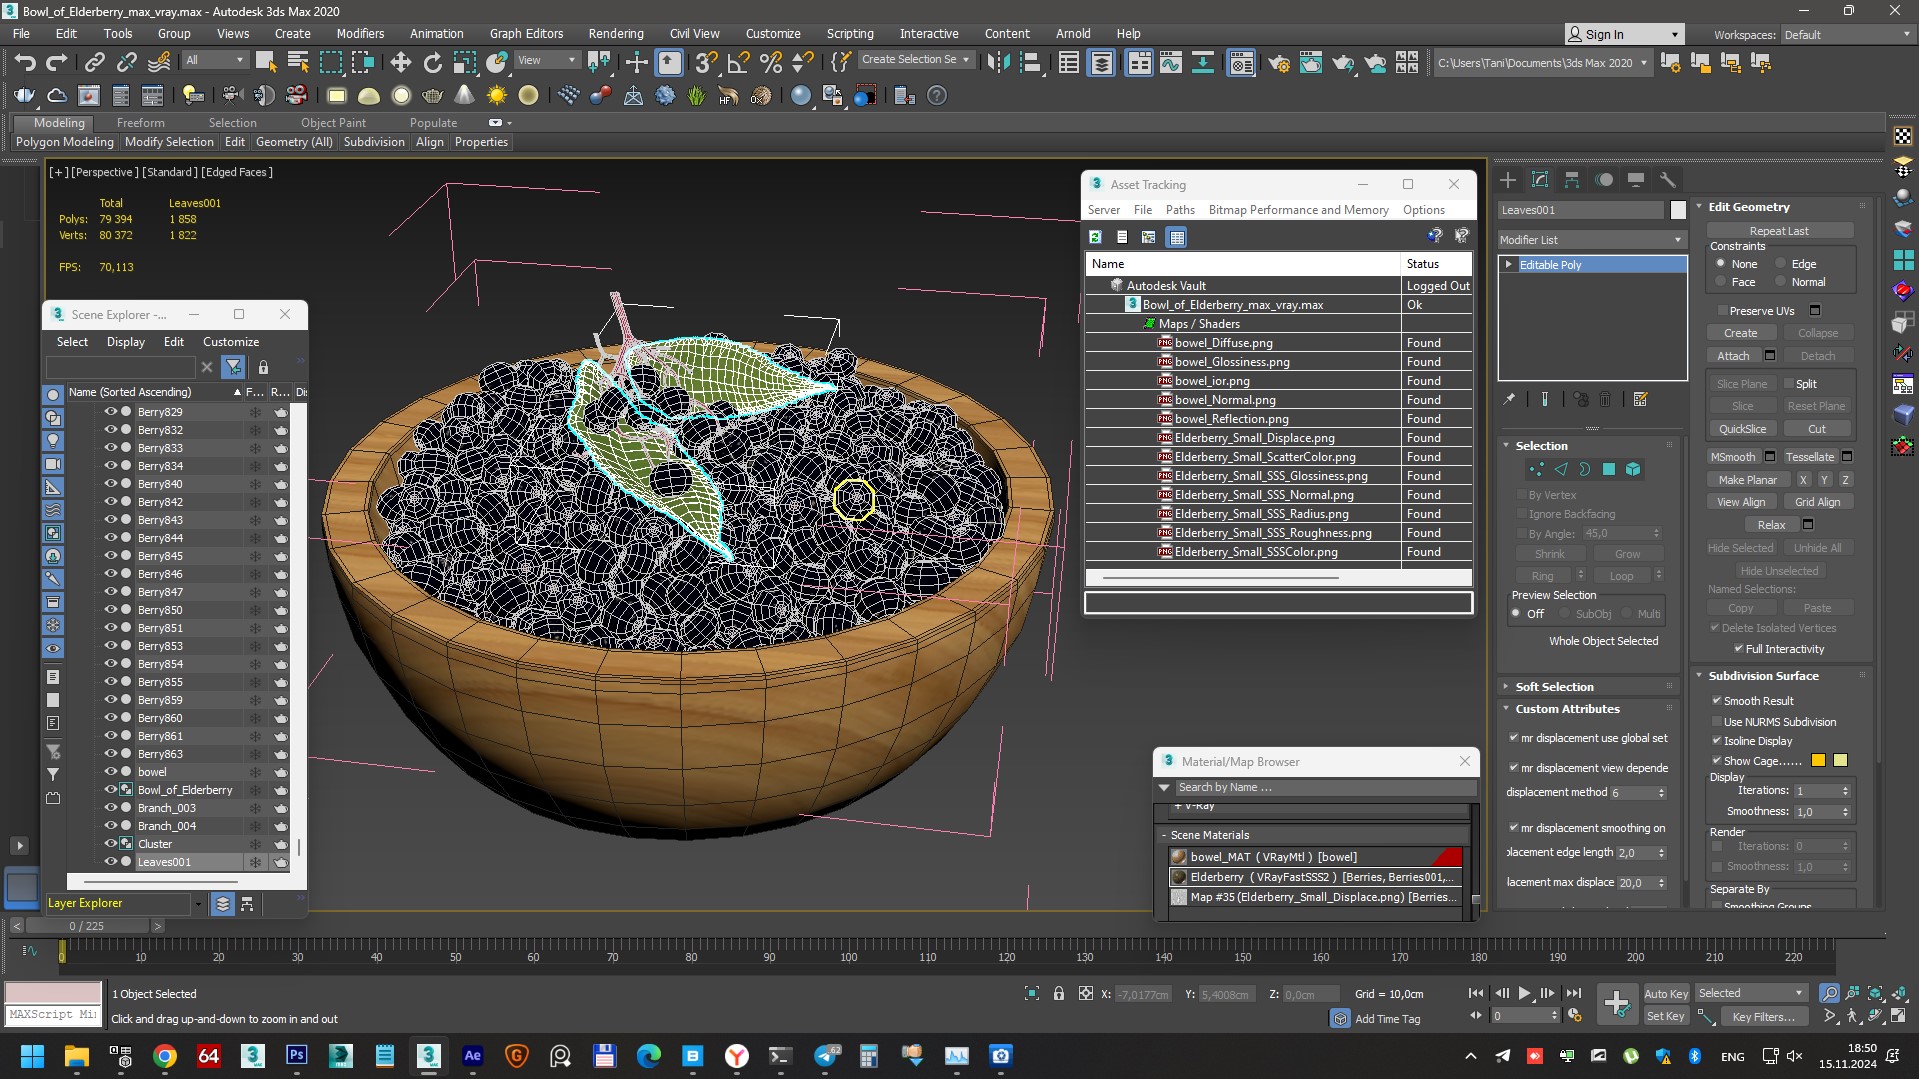1919x1079 pixels.
Task: Select the Edge constraint radio button
Action: click(1780, 264)
